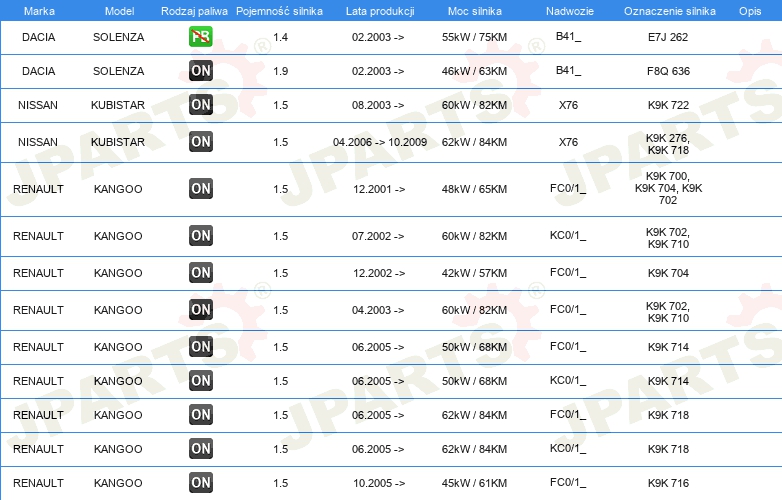
Task: Click the ON icon in the 62kW KC0/1_ Kangoo row
Action: tap(200, 448)
